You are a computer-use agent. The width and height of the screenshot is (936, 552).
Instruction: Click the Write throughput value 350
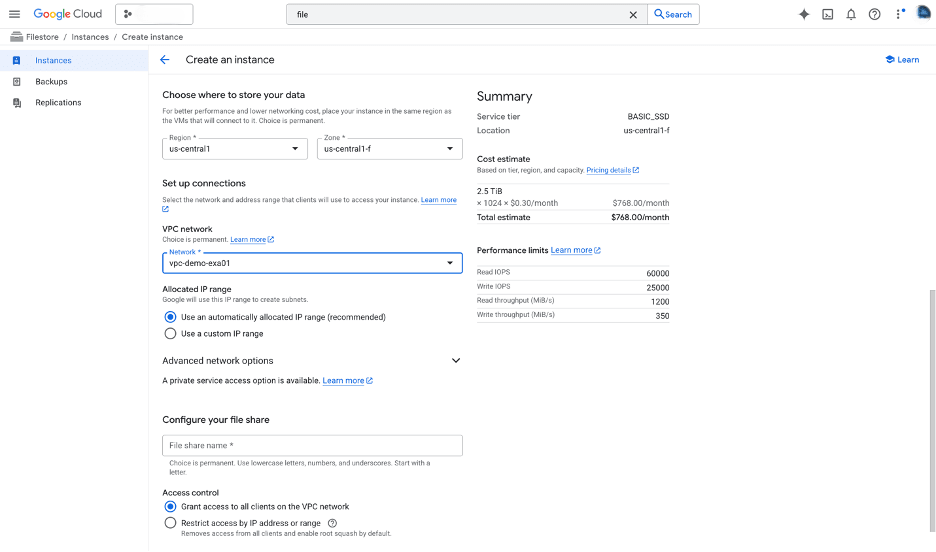(x=662, y=316)
